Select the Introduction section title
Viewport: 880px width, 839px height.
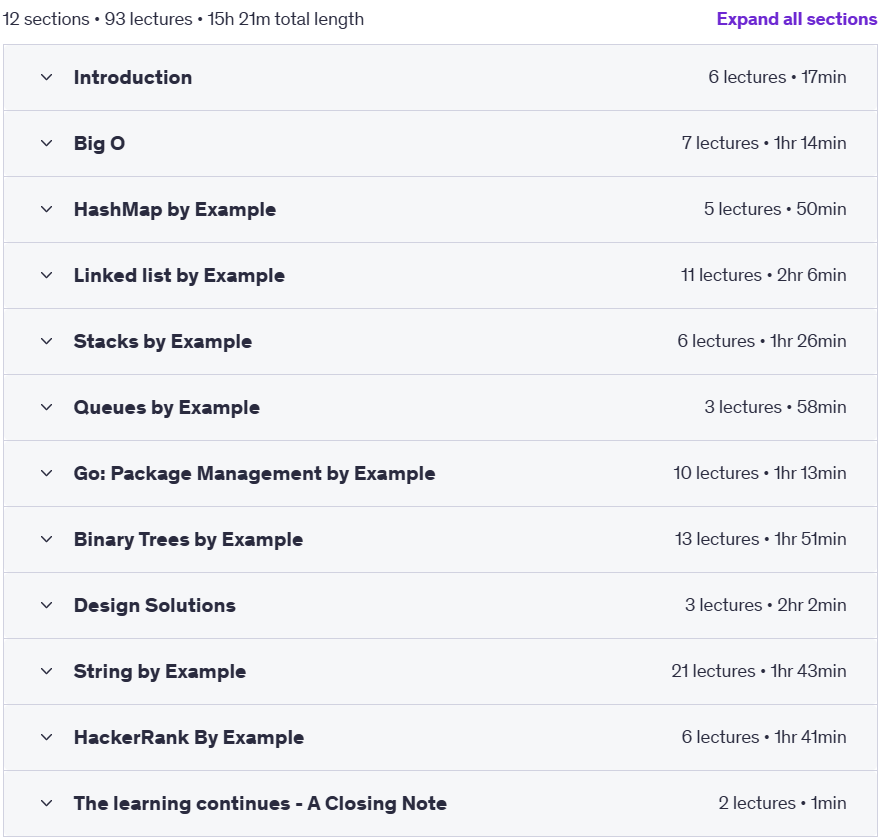click(133, 77)
